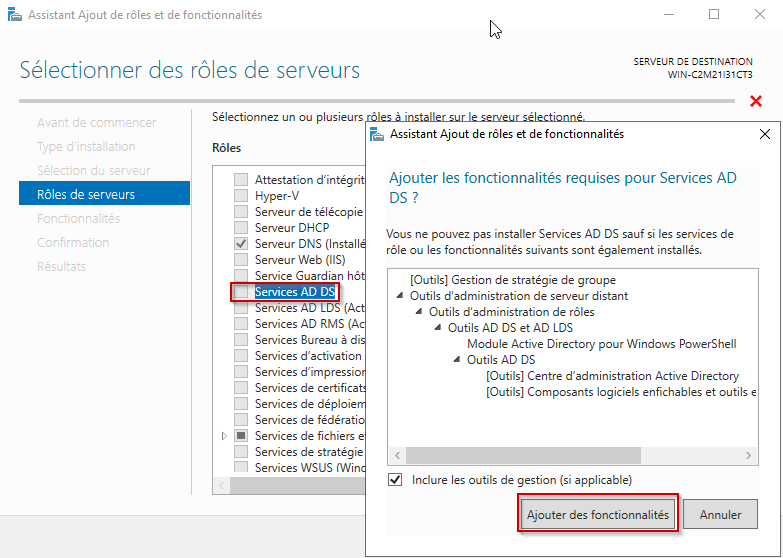Click the Annuler button
This screenshot has width=783, height=558.
720,514
